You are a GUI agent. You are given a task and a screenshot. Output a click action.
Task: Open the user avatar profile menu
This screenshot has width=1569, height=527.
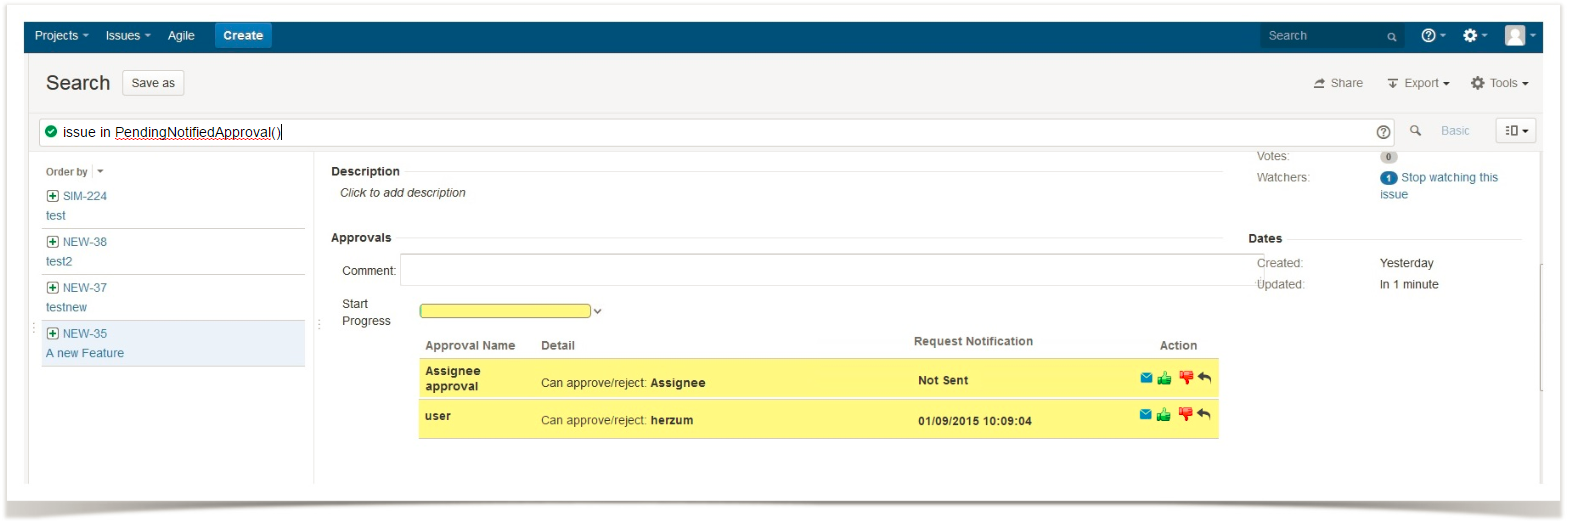(x=1519, y=36)
